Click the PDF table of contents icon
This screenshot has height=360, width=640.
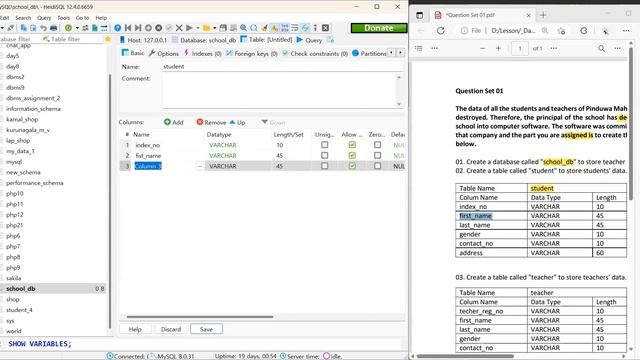pyautogui.click(x=418, y=48)
